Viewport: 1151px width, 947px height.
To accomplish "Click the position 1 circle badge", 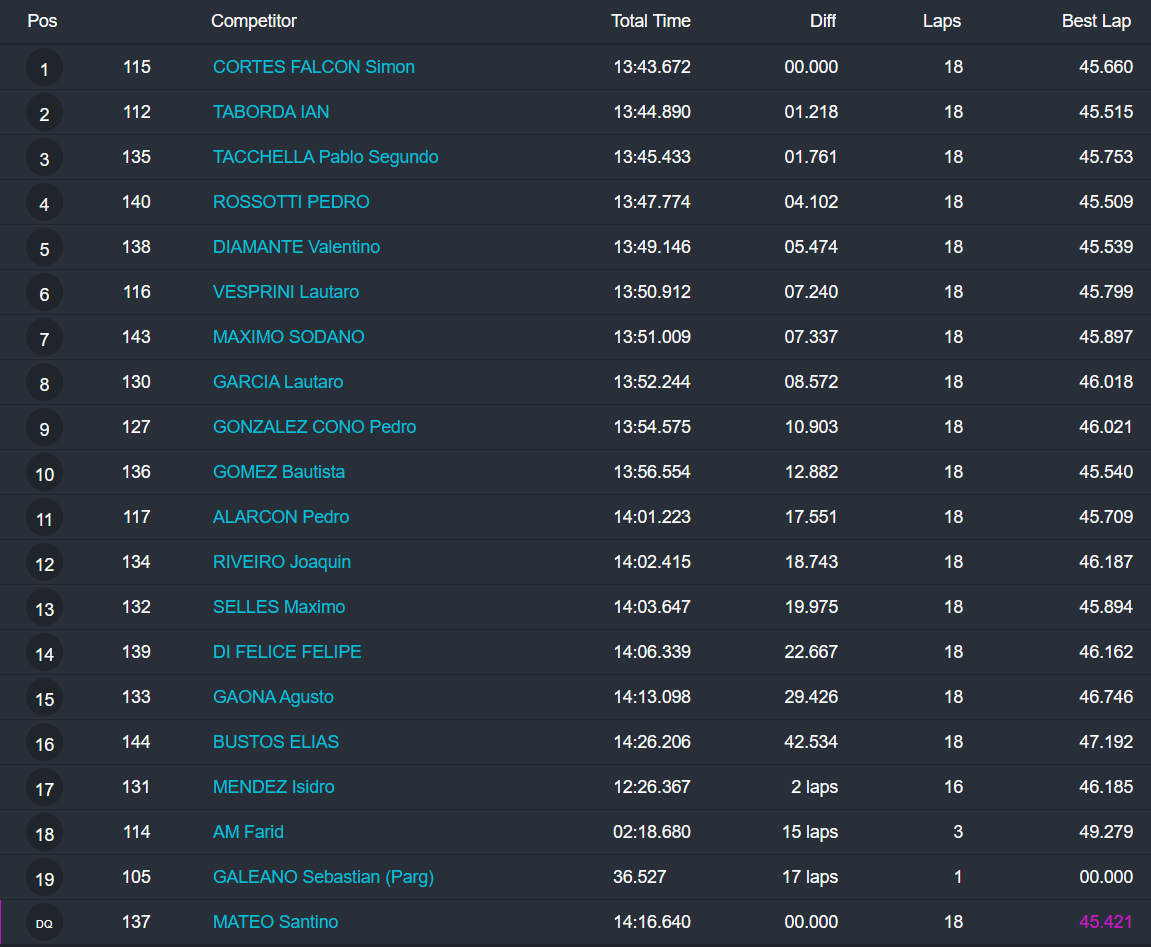I will click(44, 69).
